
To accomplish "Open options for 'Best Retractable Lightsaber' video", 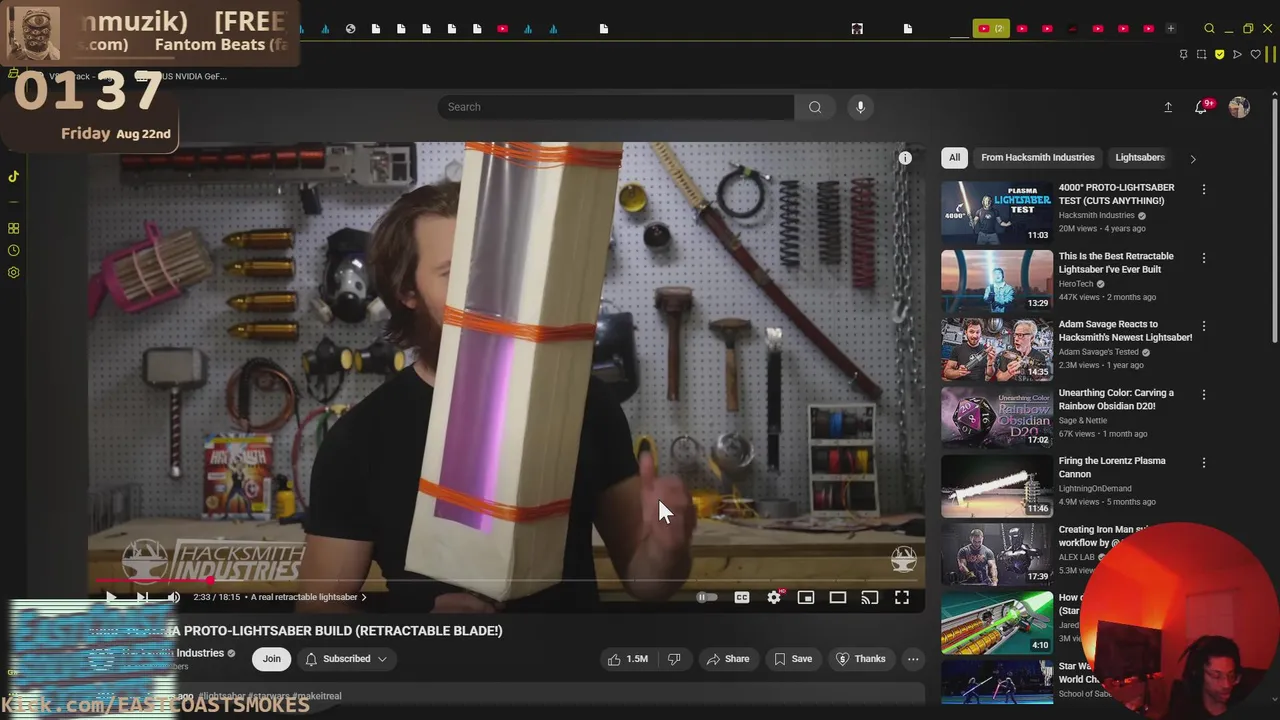I will point(1204,258).
